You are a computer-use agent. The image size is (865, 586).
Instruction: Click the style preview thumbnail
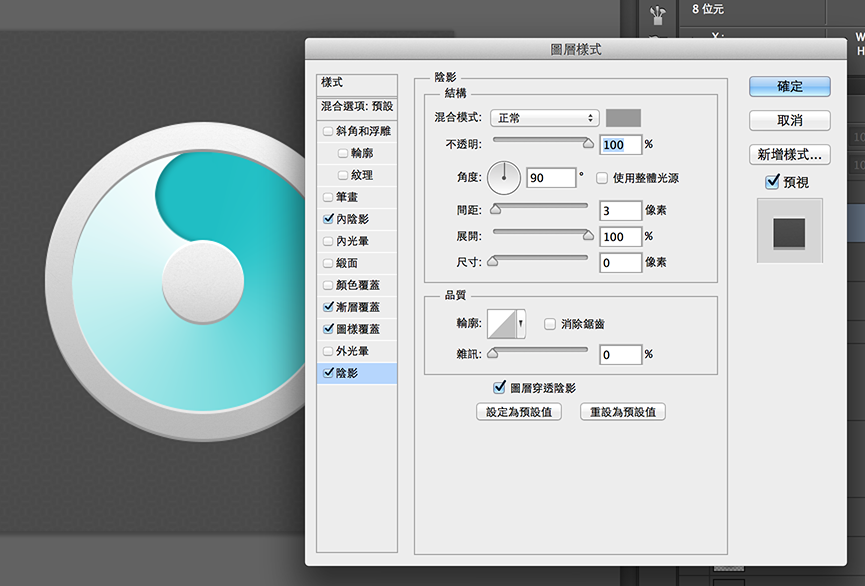pyautogui.click(x=789, y=231)
